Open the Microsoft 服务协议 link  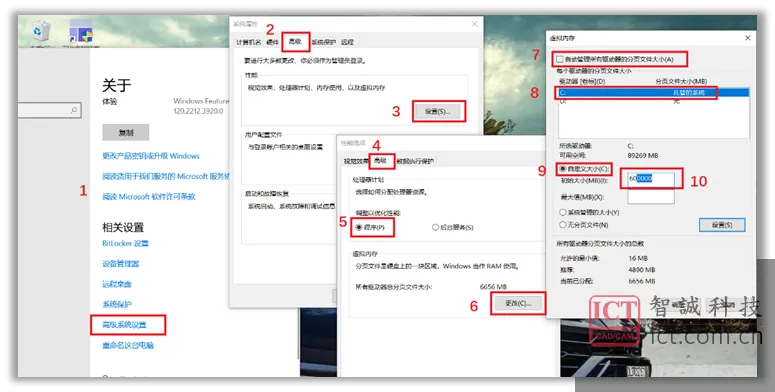click(x=166, y=176)
